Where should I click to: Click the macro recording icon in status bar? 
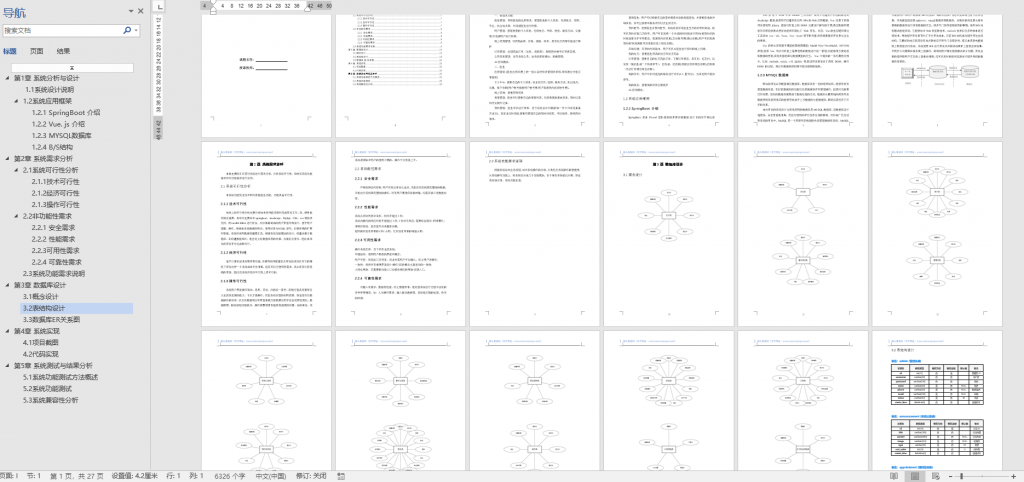pos(341,476)
